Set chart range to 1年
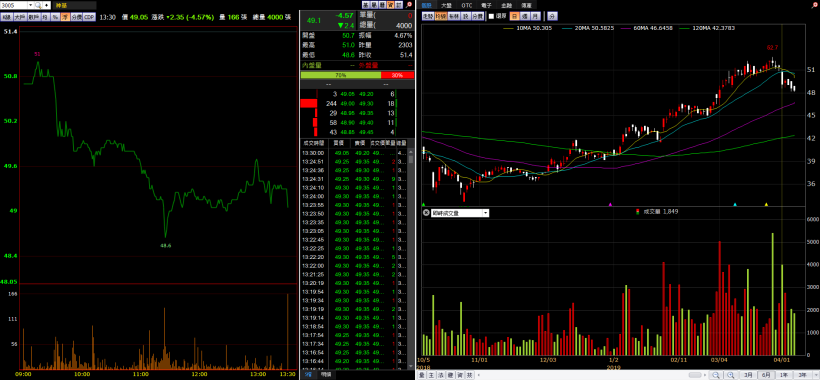 783,375
